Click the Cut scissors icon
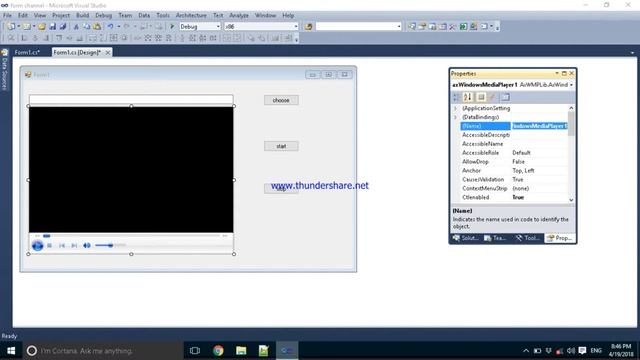Screen dimensions: 640x360 tap(76, 27)
